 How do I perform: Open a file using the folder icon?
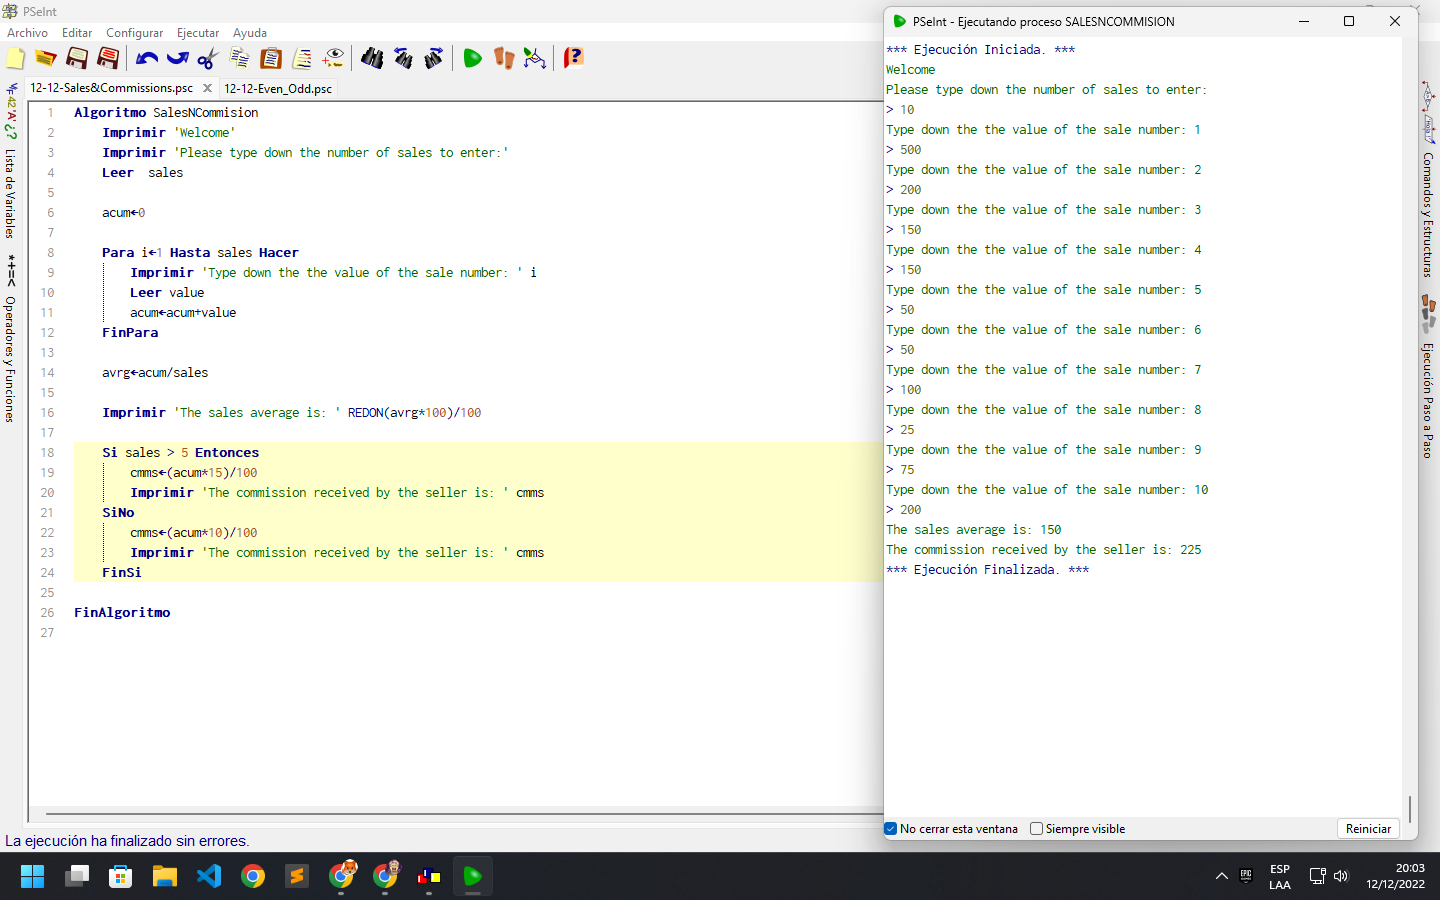point(45,58)
